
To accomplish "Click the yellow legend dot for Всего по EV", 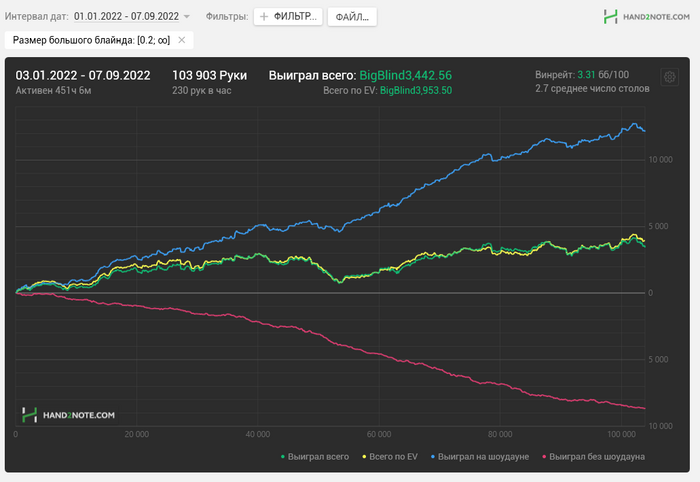I will [x=364, y=457].
